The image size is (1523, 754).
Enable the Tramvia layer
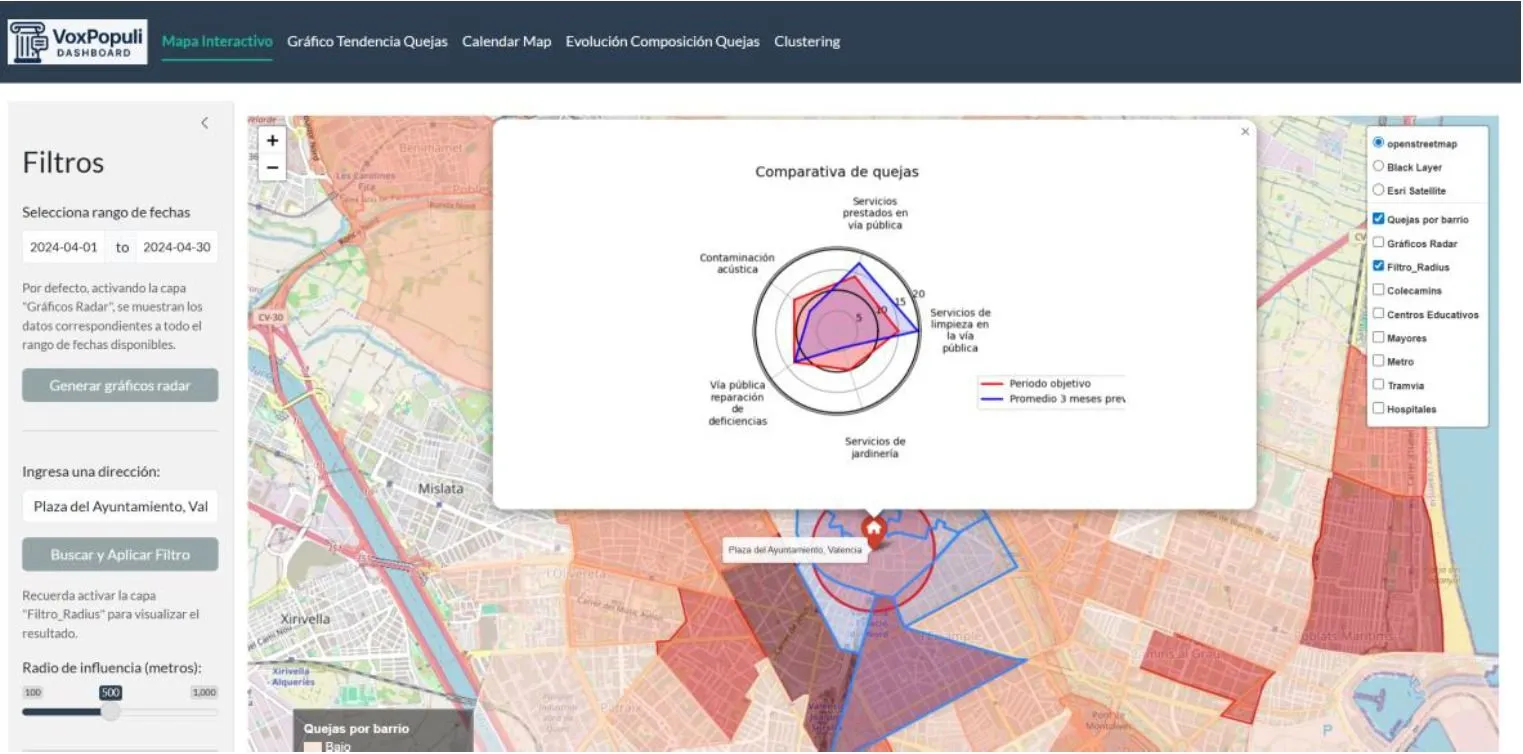pyautogui.click(x=1379, y=385)
